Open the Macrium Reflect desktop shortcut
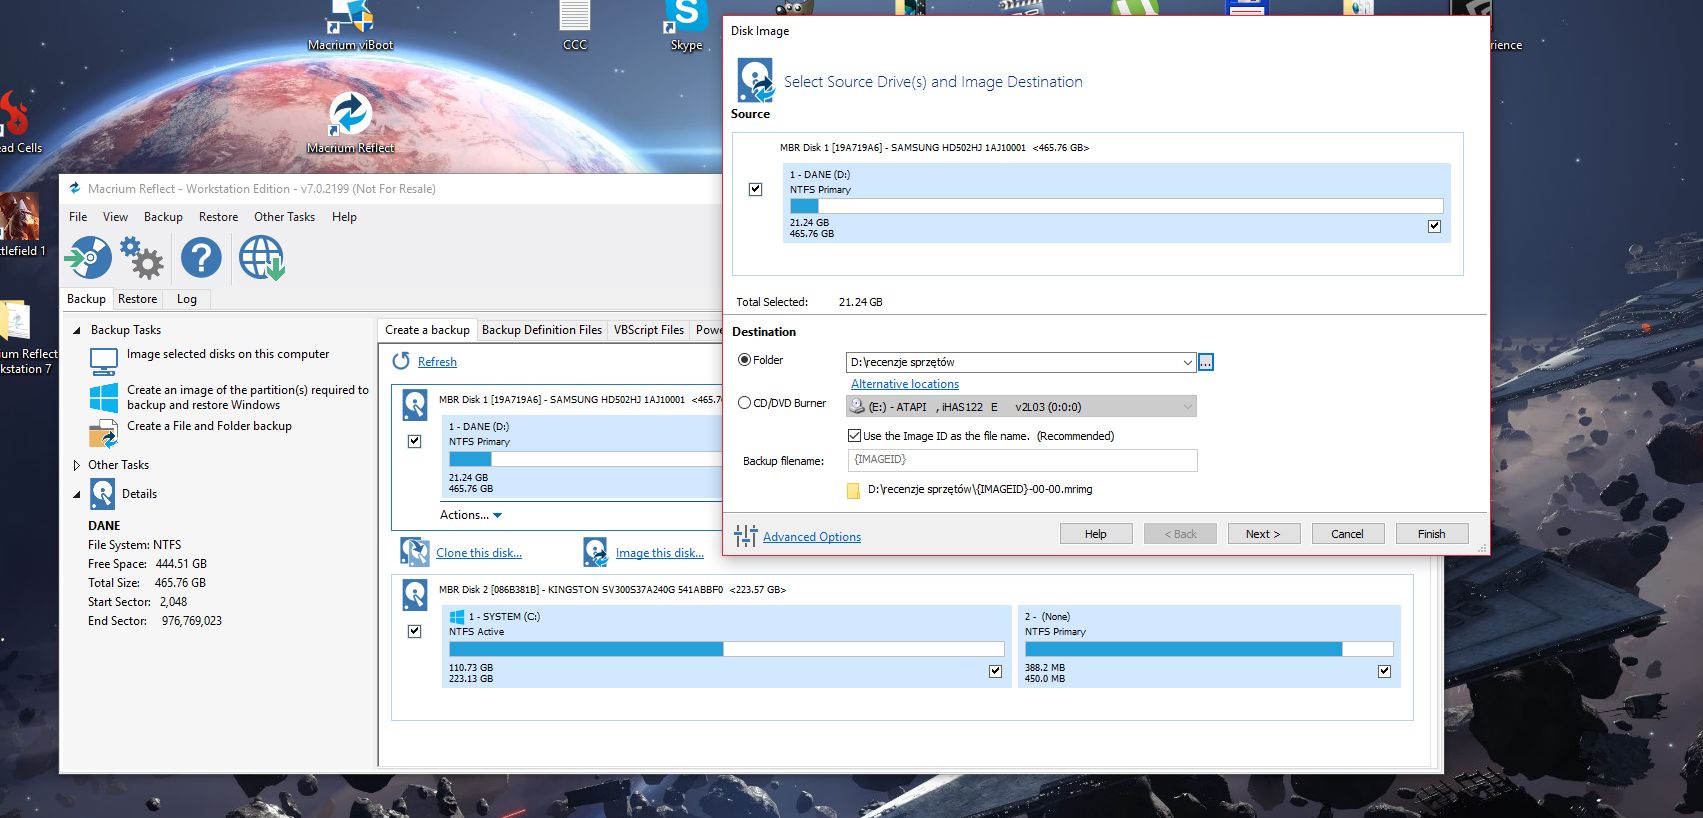 350,124
